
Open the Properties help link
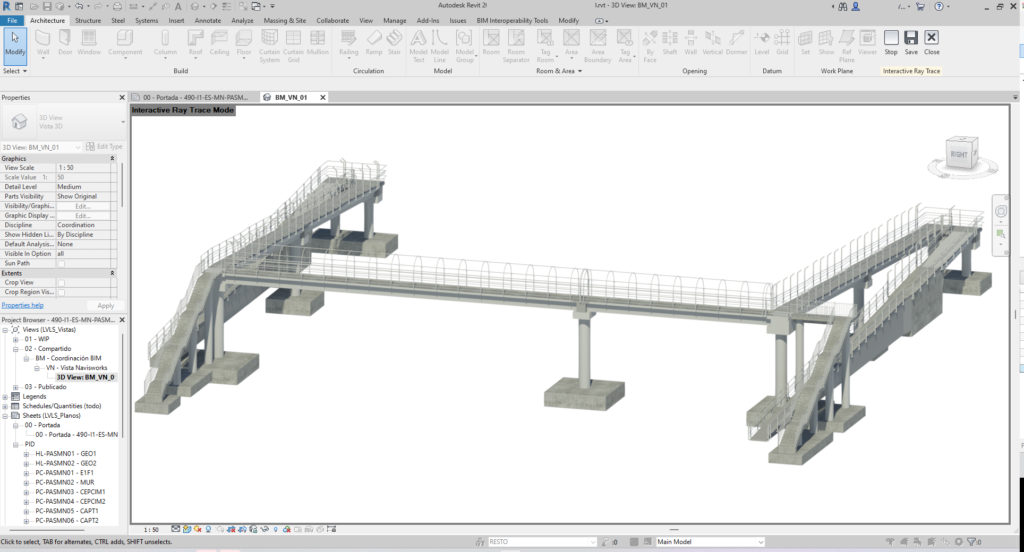click(x=22, y=305)
